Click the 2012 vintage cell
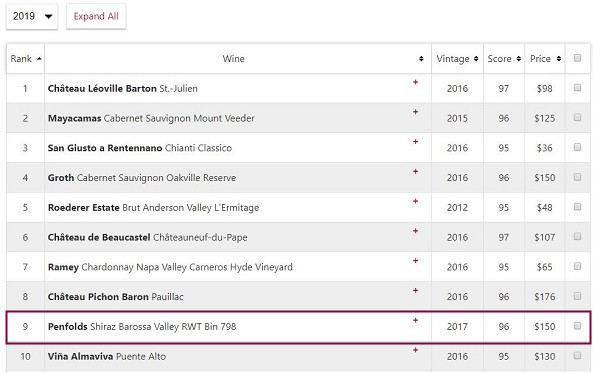This screenshot has width=600, height=373. 457,208
